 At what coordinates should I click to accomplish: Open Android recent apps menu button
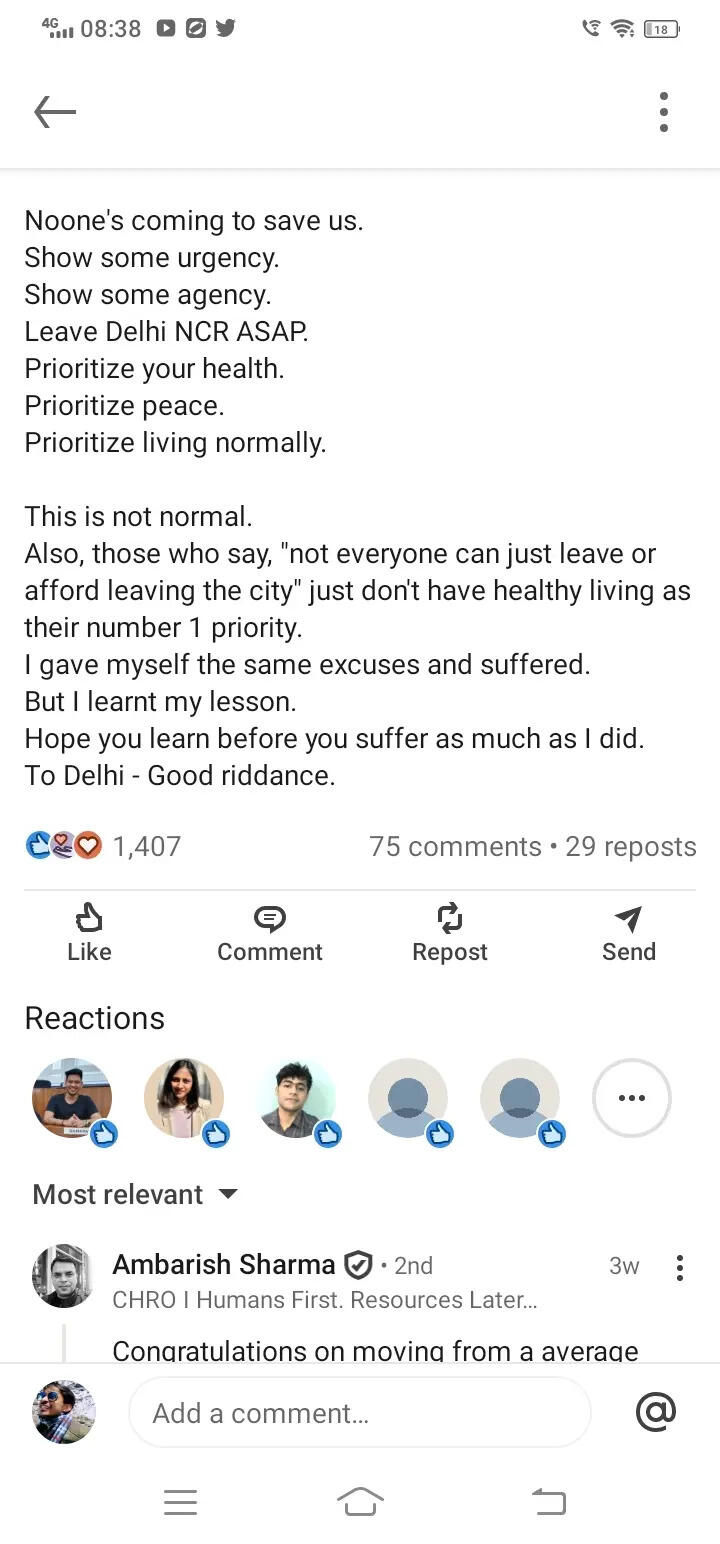point(180,1502)
